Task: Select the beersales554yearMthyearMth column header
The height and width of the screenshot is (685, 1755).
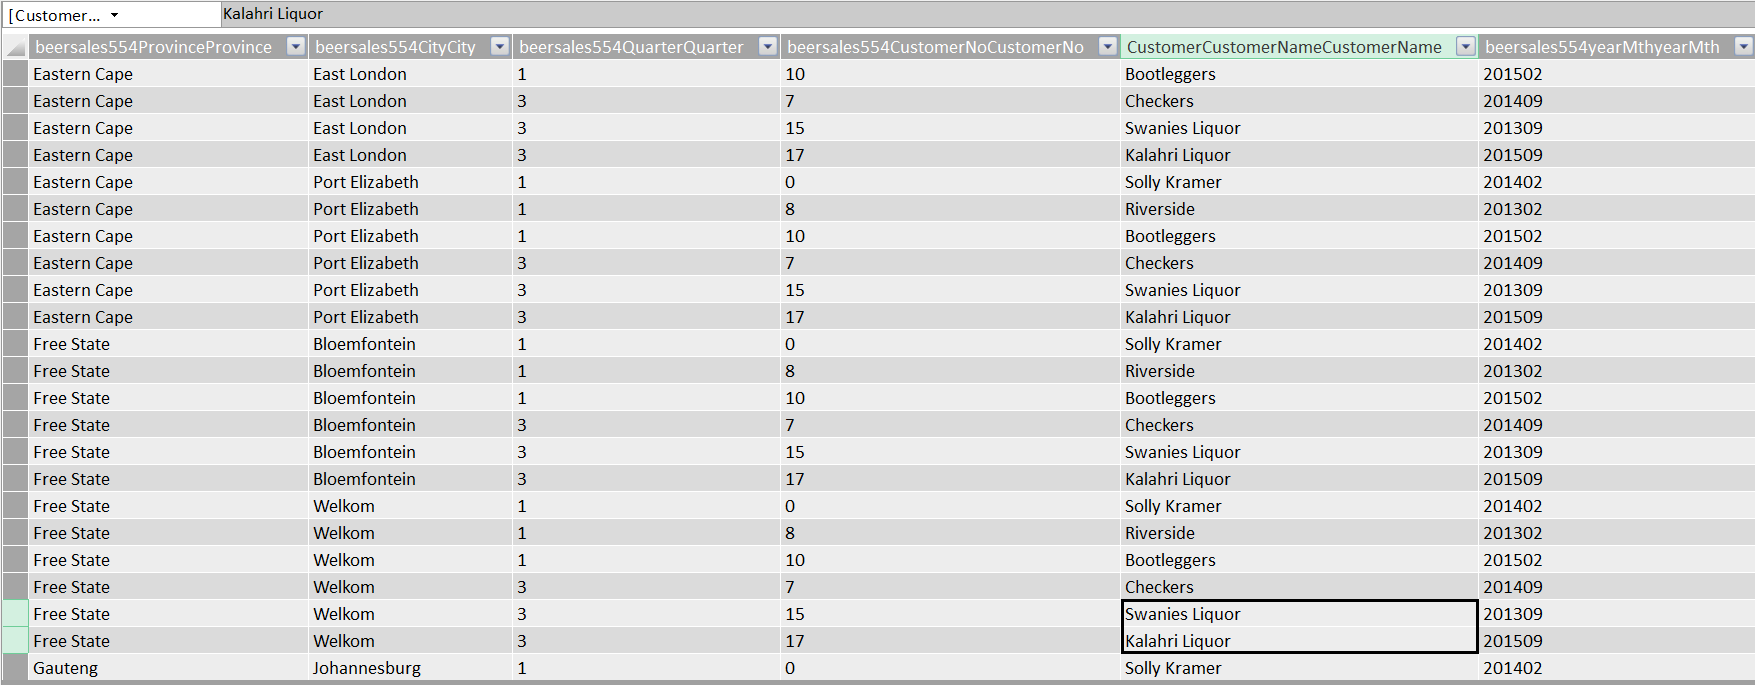Action: pyautogui.click(x=1602, y=47)
